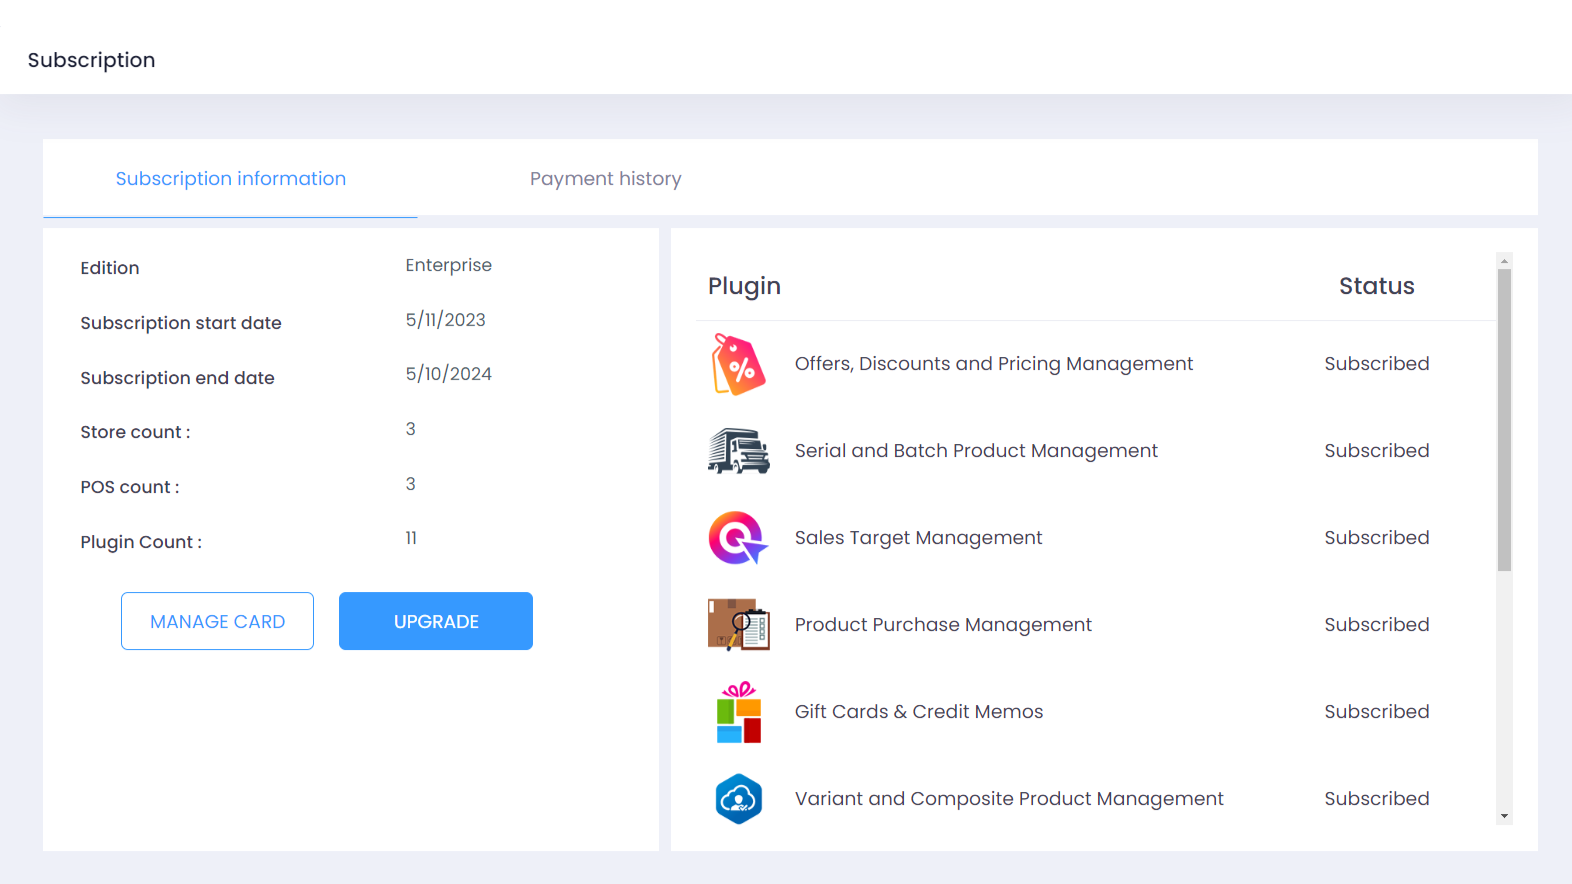Screen dimensions: 1572x884
Task: Click the Product Purchase Management clipboard icon
Action: 738,625
